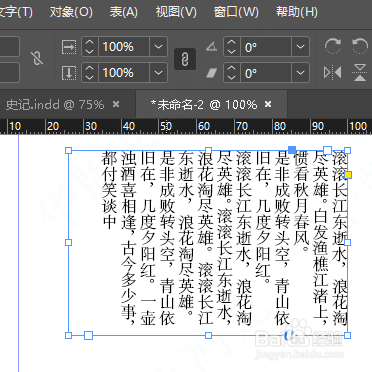Click the text frame out port at bottom left
This screenshot has width=372, height=372.
coord(88,335)
